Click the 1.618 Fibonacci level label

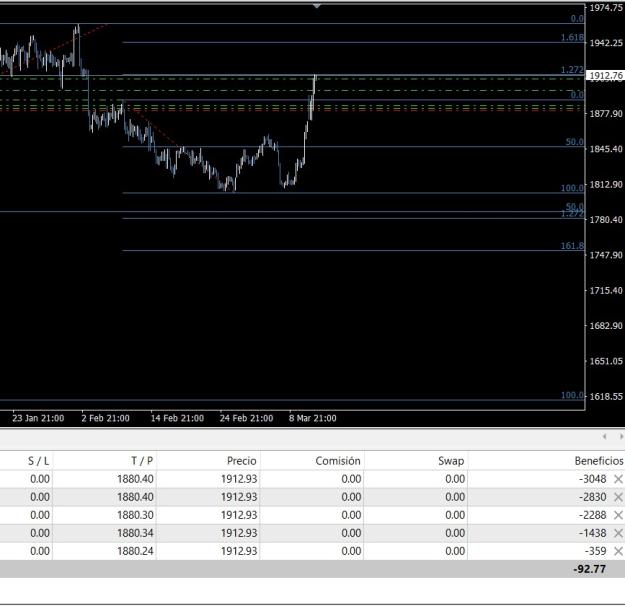click(x=572, y=37)
